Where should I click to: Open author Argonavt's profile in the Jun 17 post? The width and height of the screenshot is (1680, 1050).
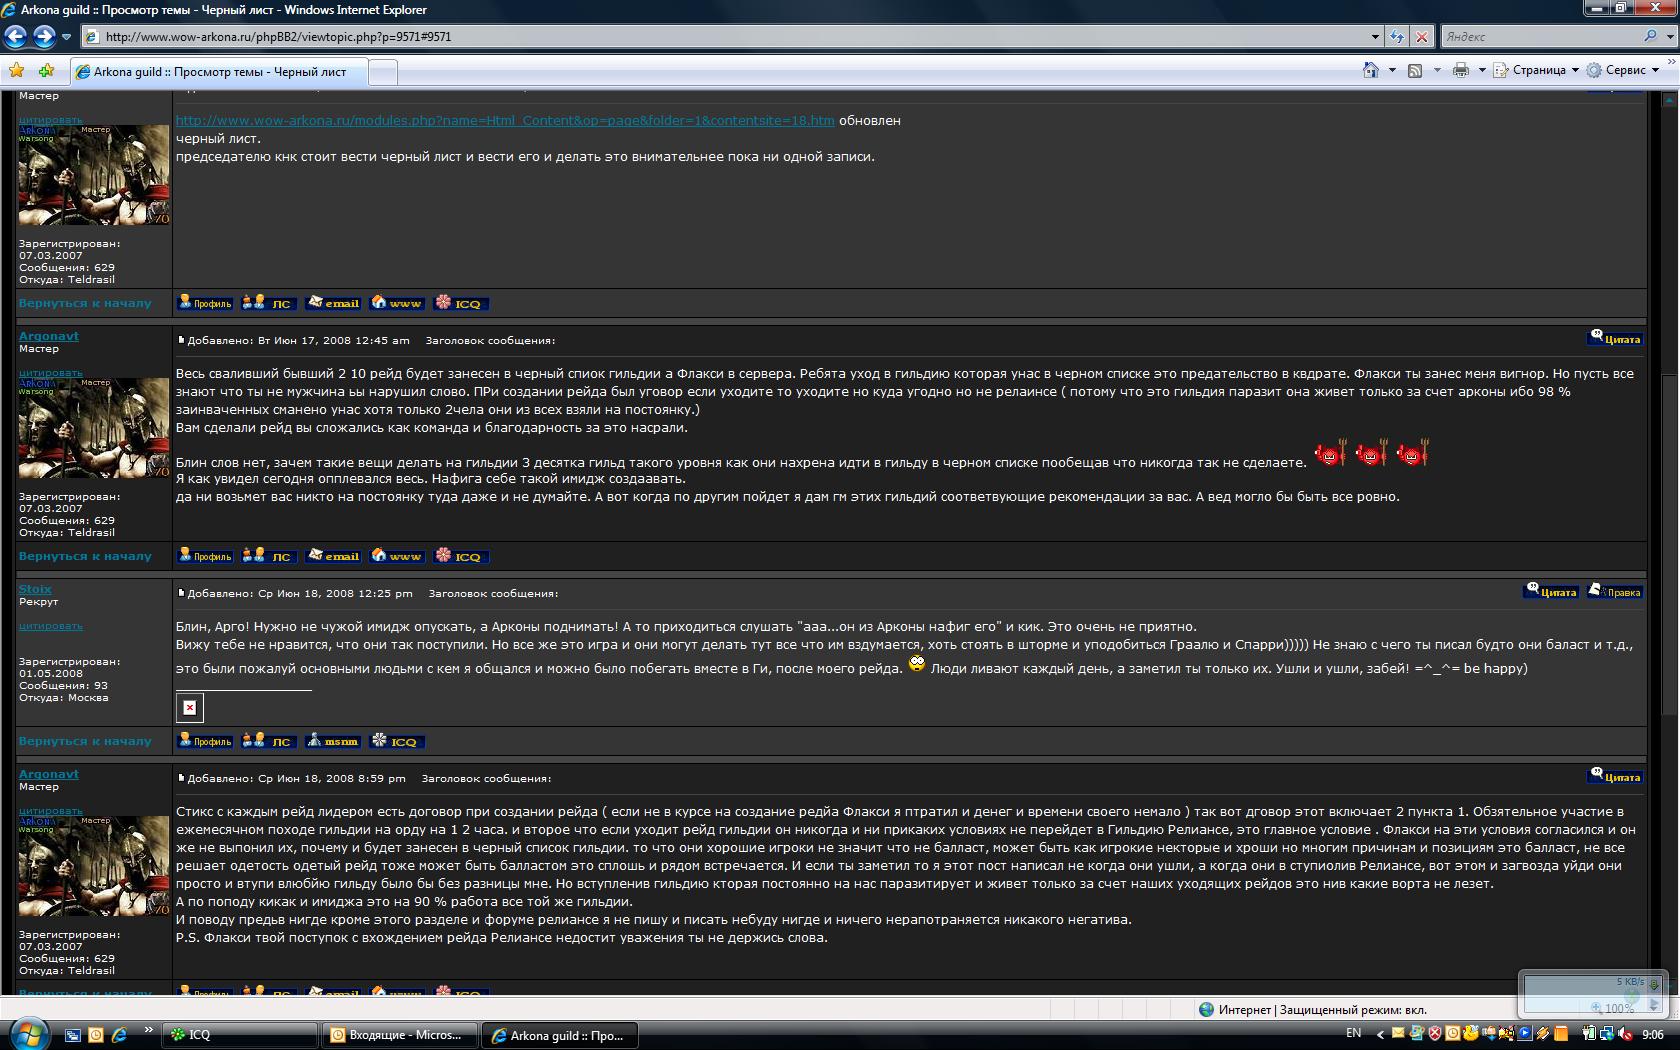(48, 336)
